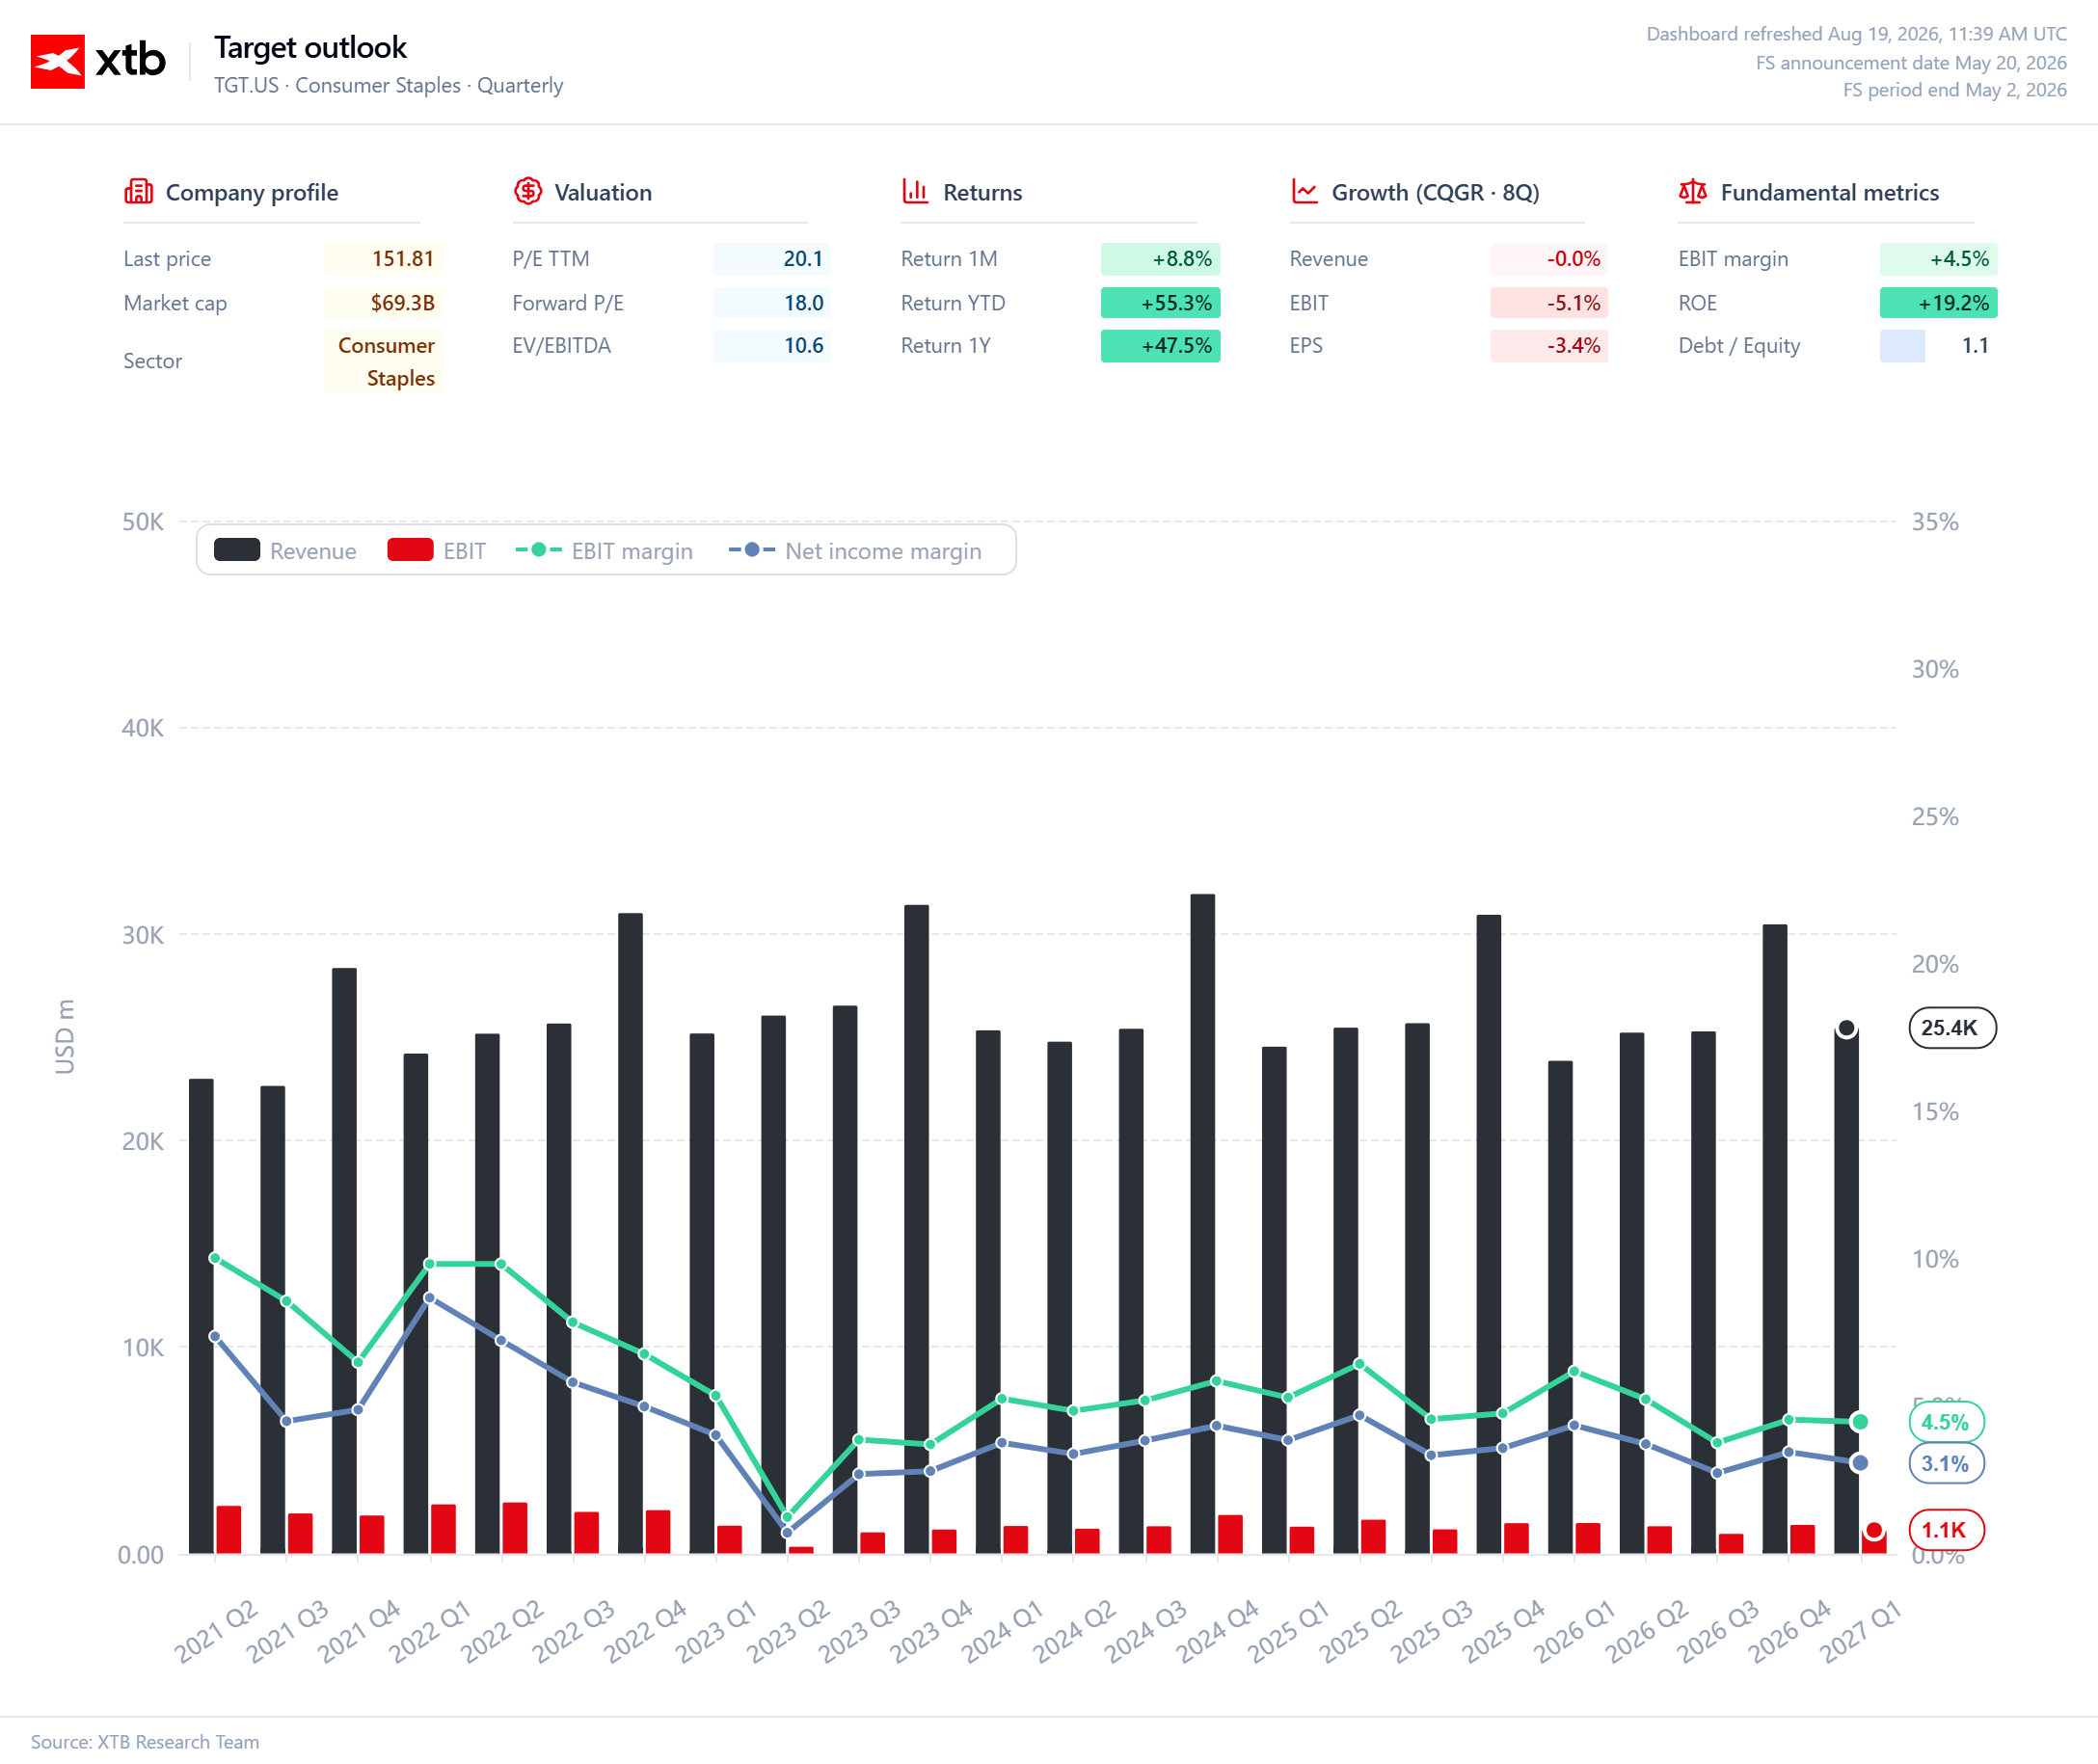2098x1764 pixels.
Task: Click the FS announcement date line
Action: (1911, 62)
